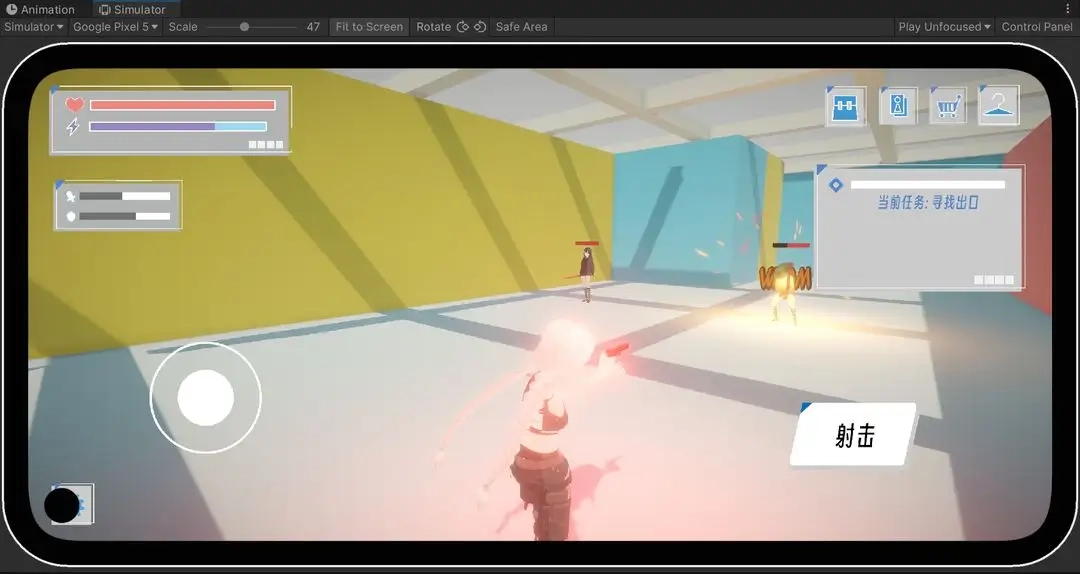Click the diamond quest marker icon
Screen dimensions: 1080x574
836,185
